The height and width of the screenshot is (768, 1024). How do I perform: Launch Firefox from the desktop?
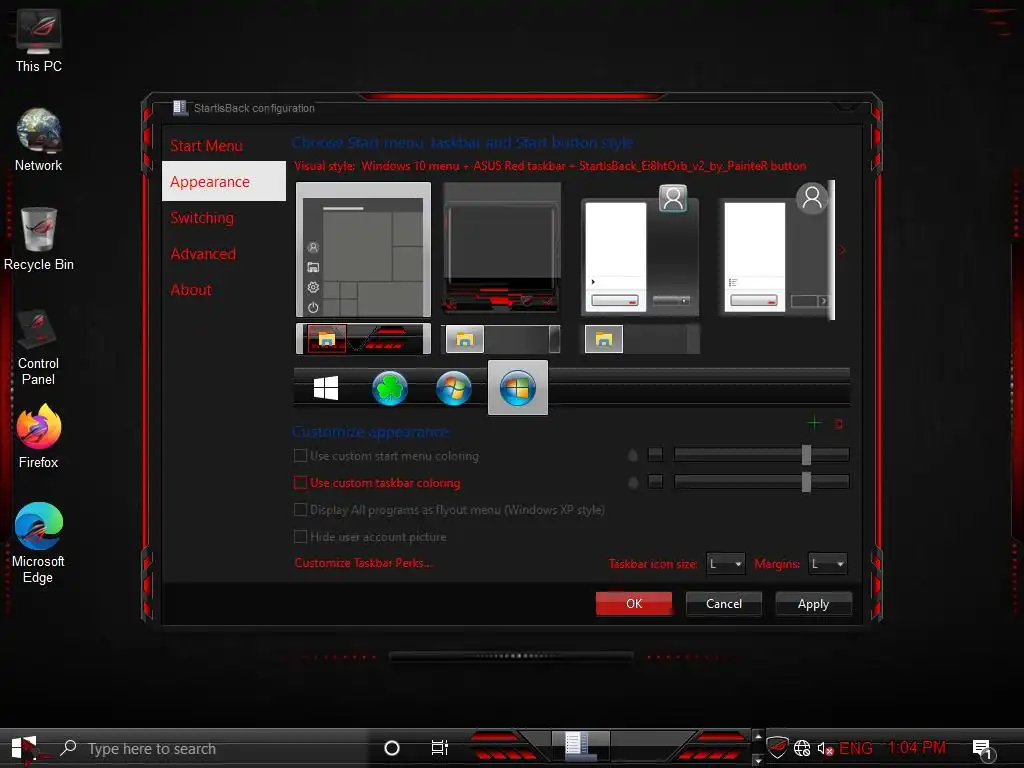point(39,436)
